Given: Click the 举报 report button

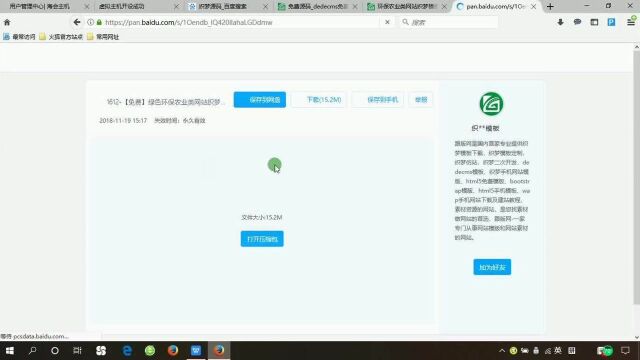Looking at the screenshot, I should [x=421, y=100].
